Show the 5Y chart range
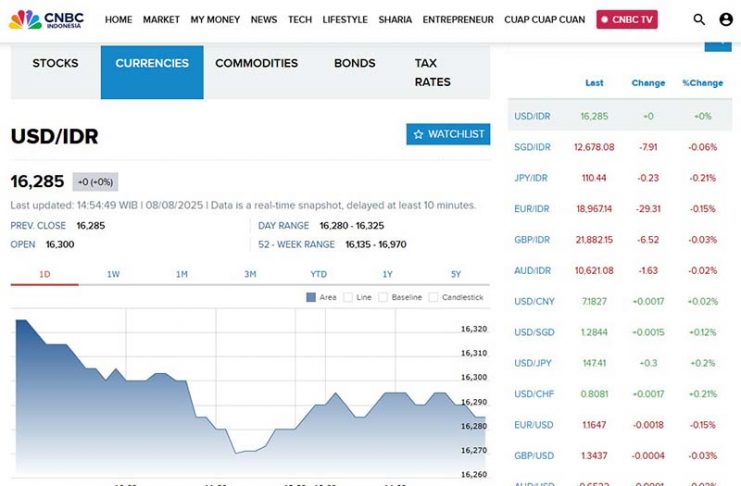This screenshot has width=741, height=486. 455,274
